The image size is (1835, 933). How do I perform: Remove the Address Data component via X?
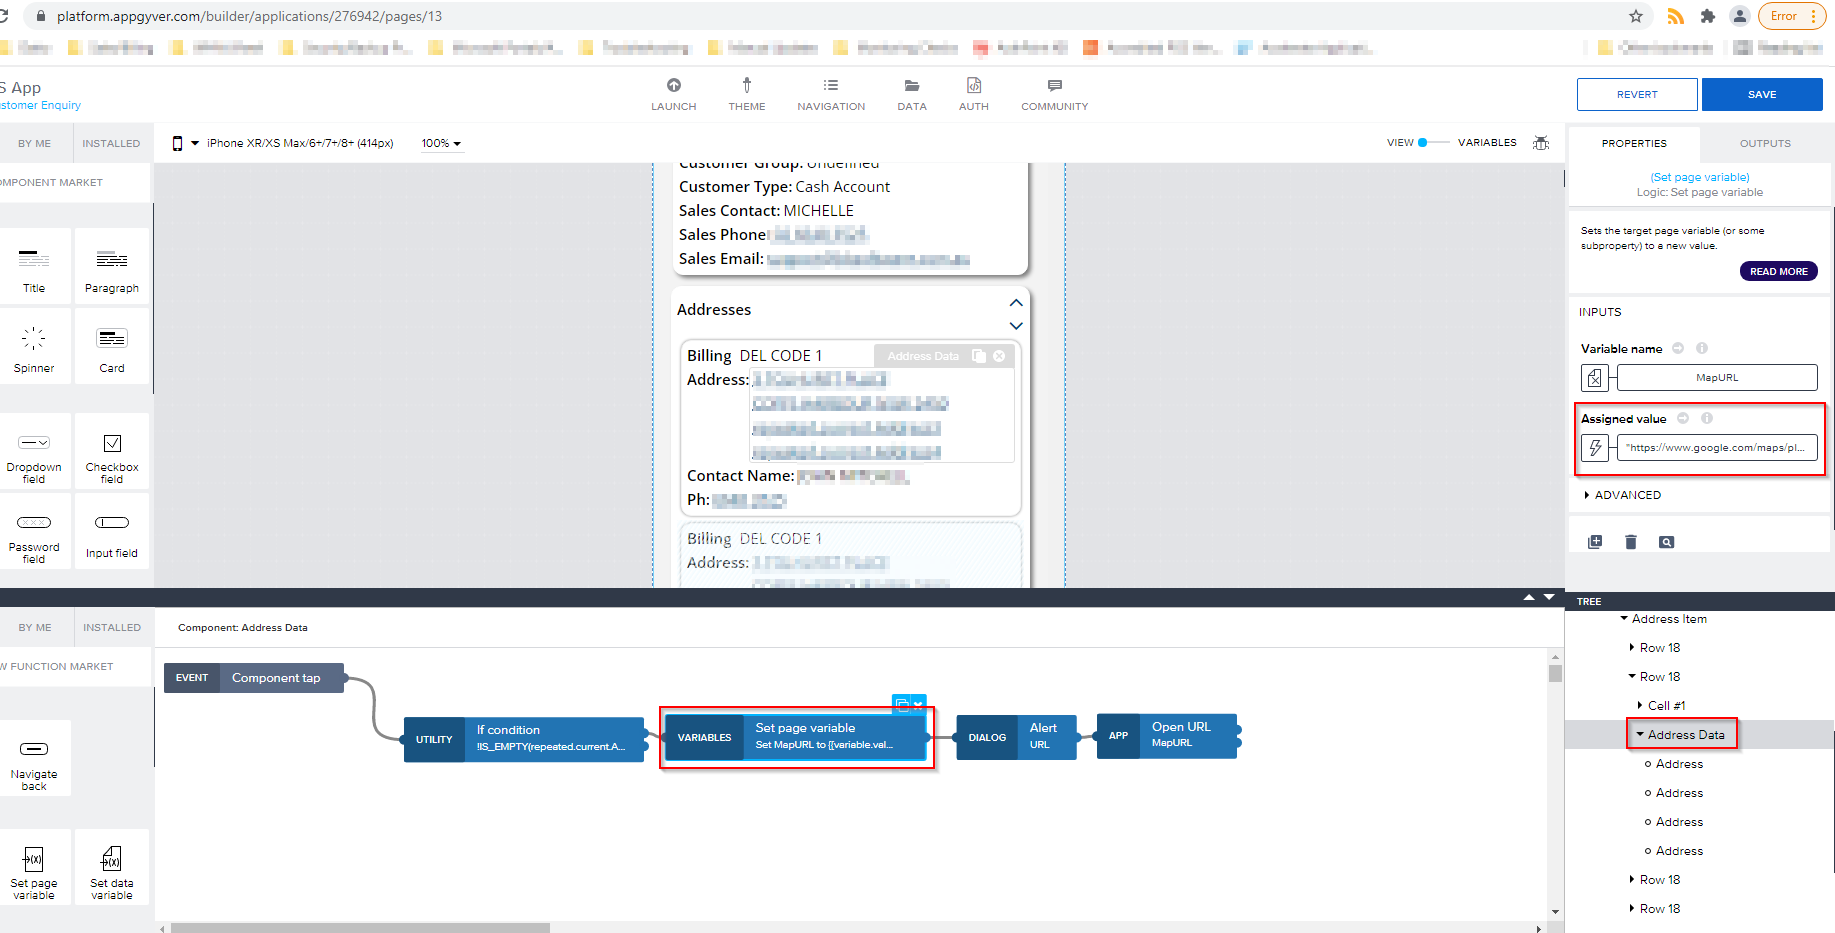[999, 356]
